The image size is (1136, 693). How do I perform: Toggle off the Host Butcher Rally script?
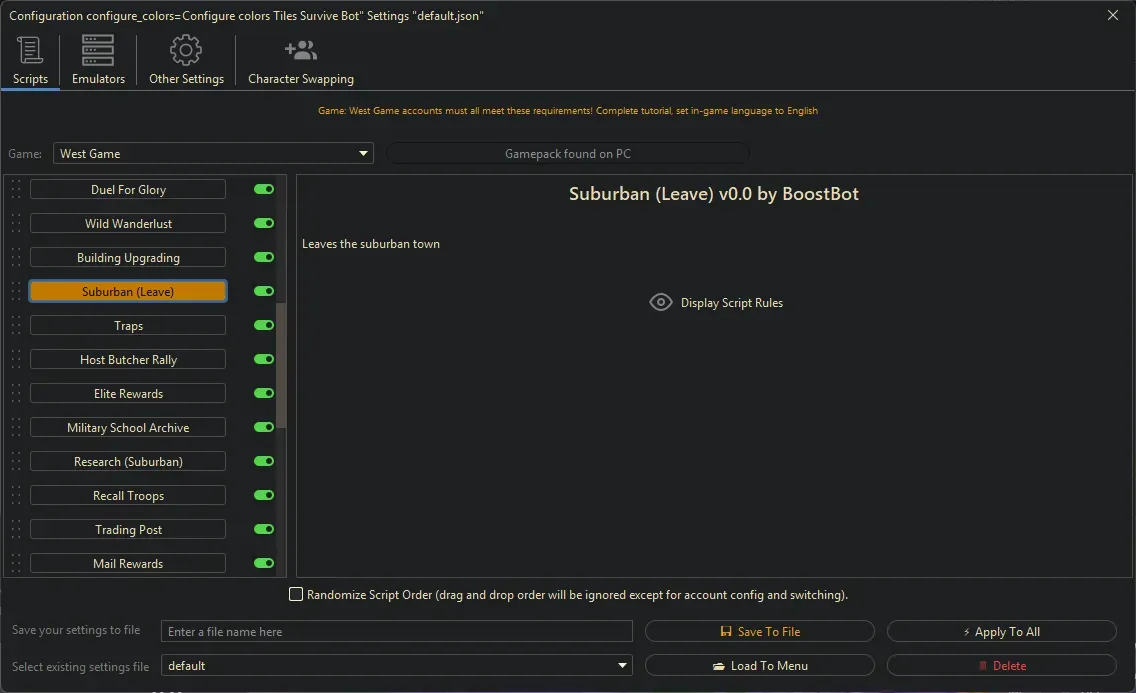point(264,359)
